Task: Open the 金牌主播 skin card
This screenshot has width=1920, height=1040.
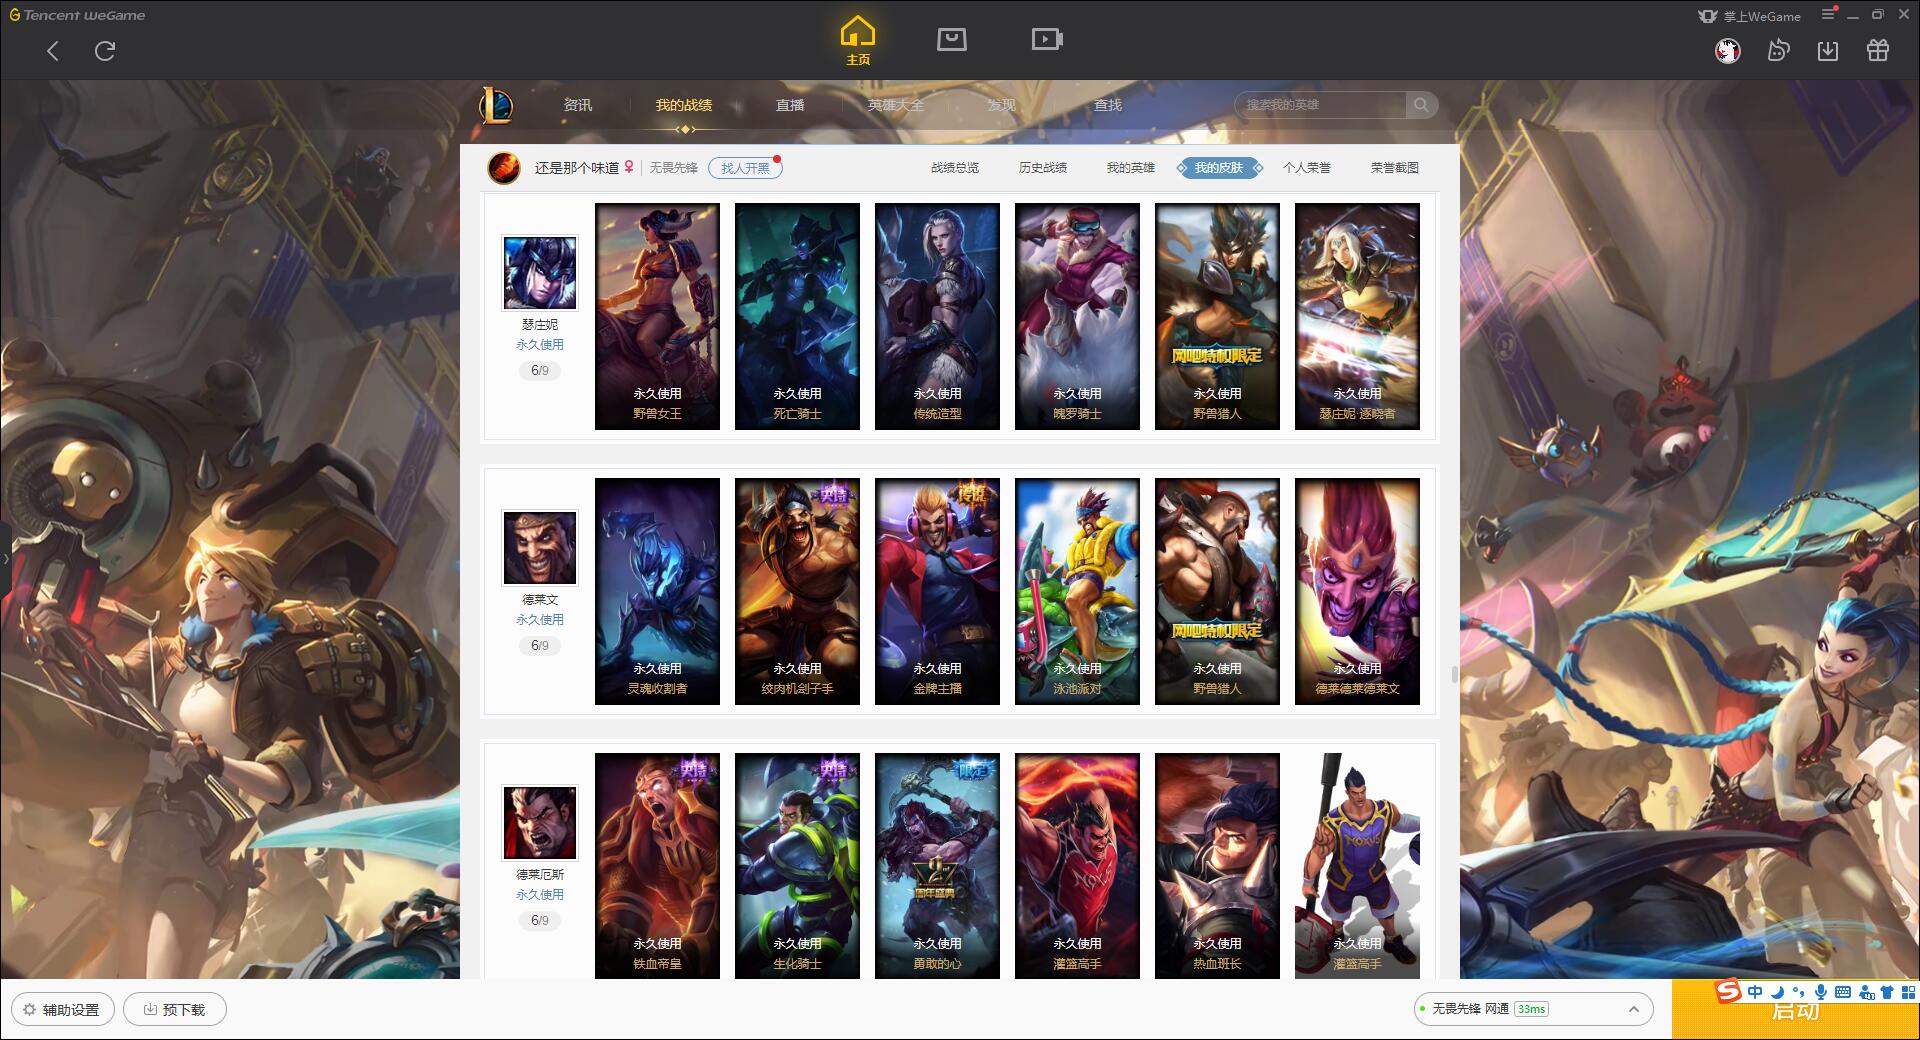Action: point(937,591)
